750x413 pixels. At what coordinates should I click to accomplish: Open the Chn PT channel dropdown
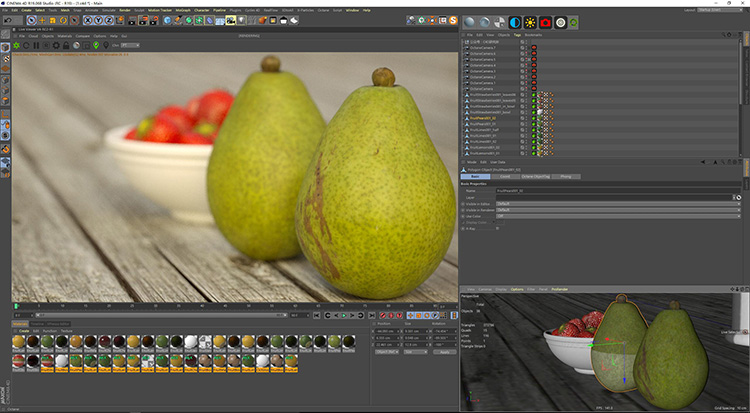[130, 45]
